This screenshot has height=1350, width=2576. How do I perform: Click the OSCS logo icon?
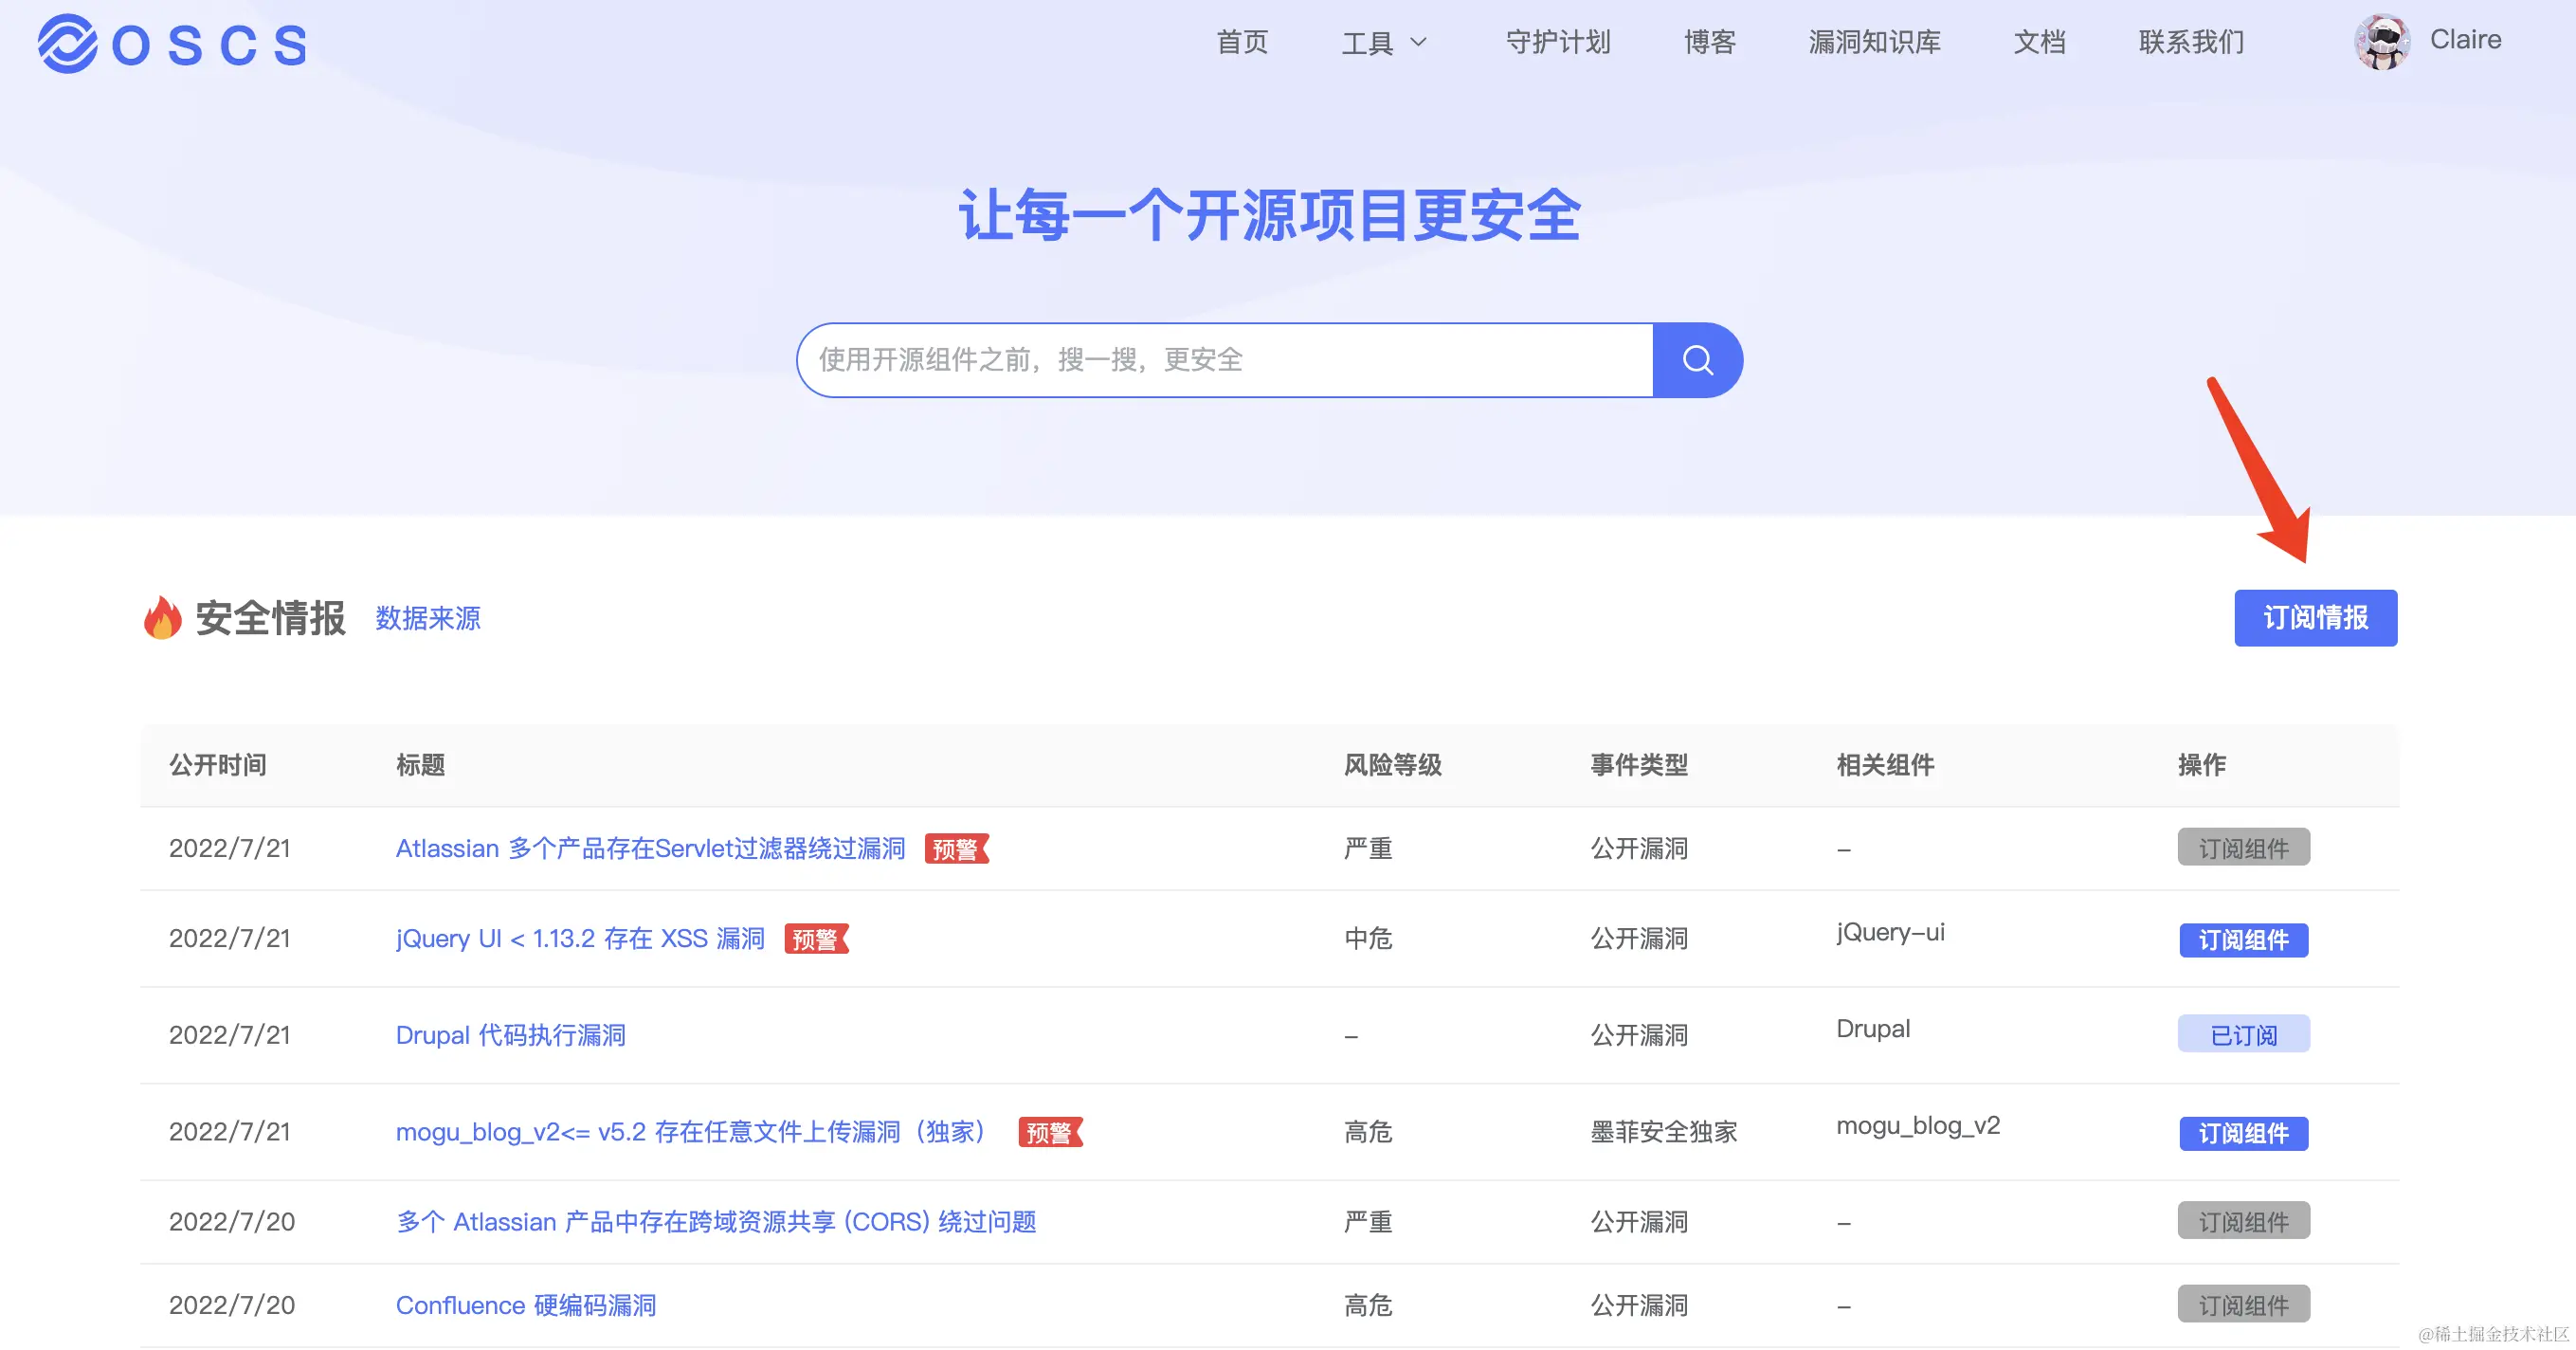click(x=67, y=43)
